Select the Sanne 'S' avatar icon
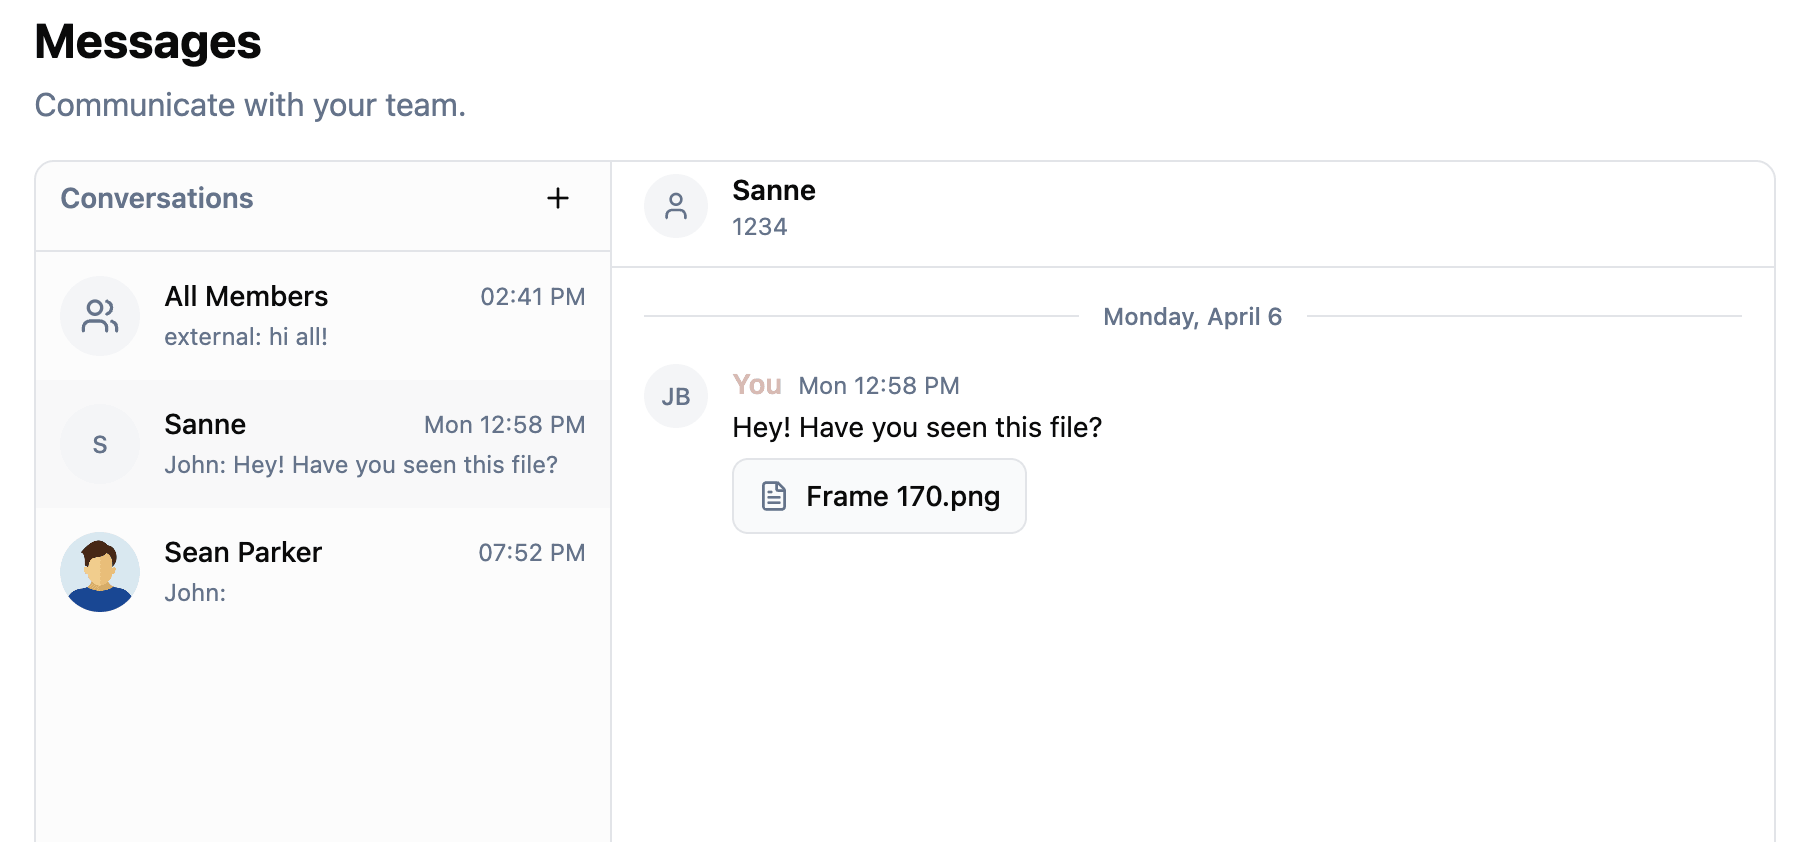Viewport: 1804px width, 842px height. click(x=100, y=443)
